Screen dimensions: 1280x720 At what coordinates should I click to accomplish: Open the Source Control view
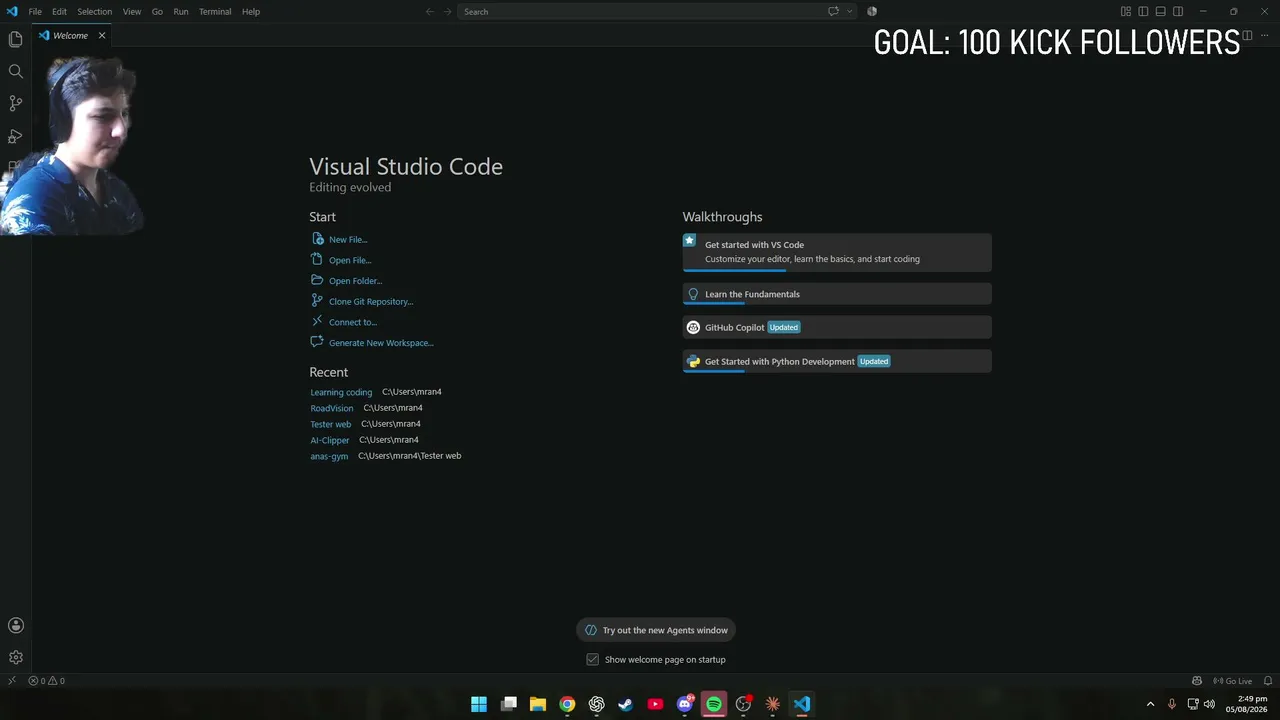click(x=15, y=103)
